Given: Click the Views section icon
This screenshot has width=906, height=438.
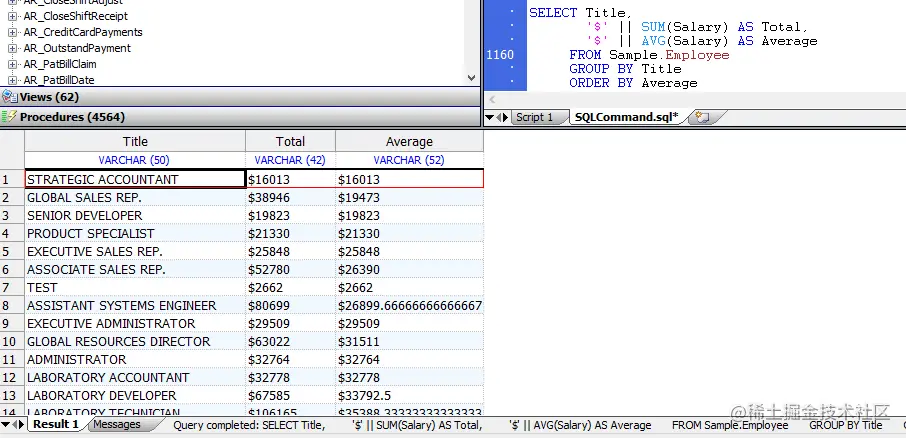Looking at the screenshot, I should pos(10,96).
